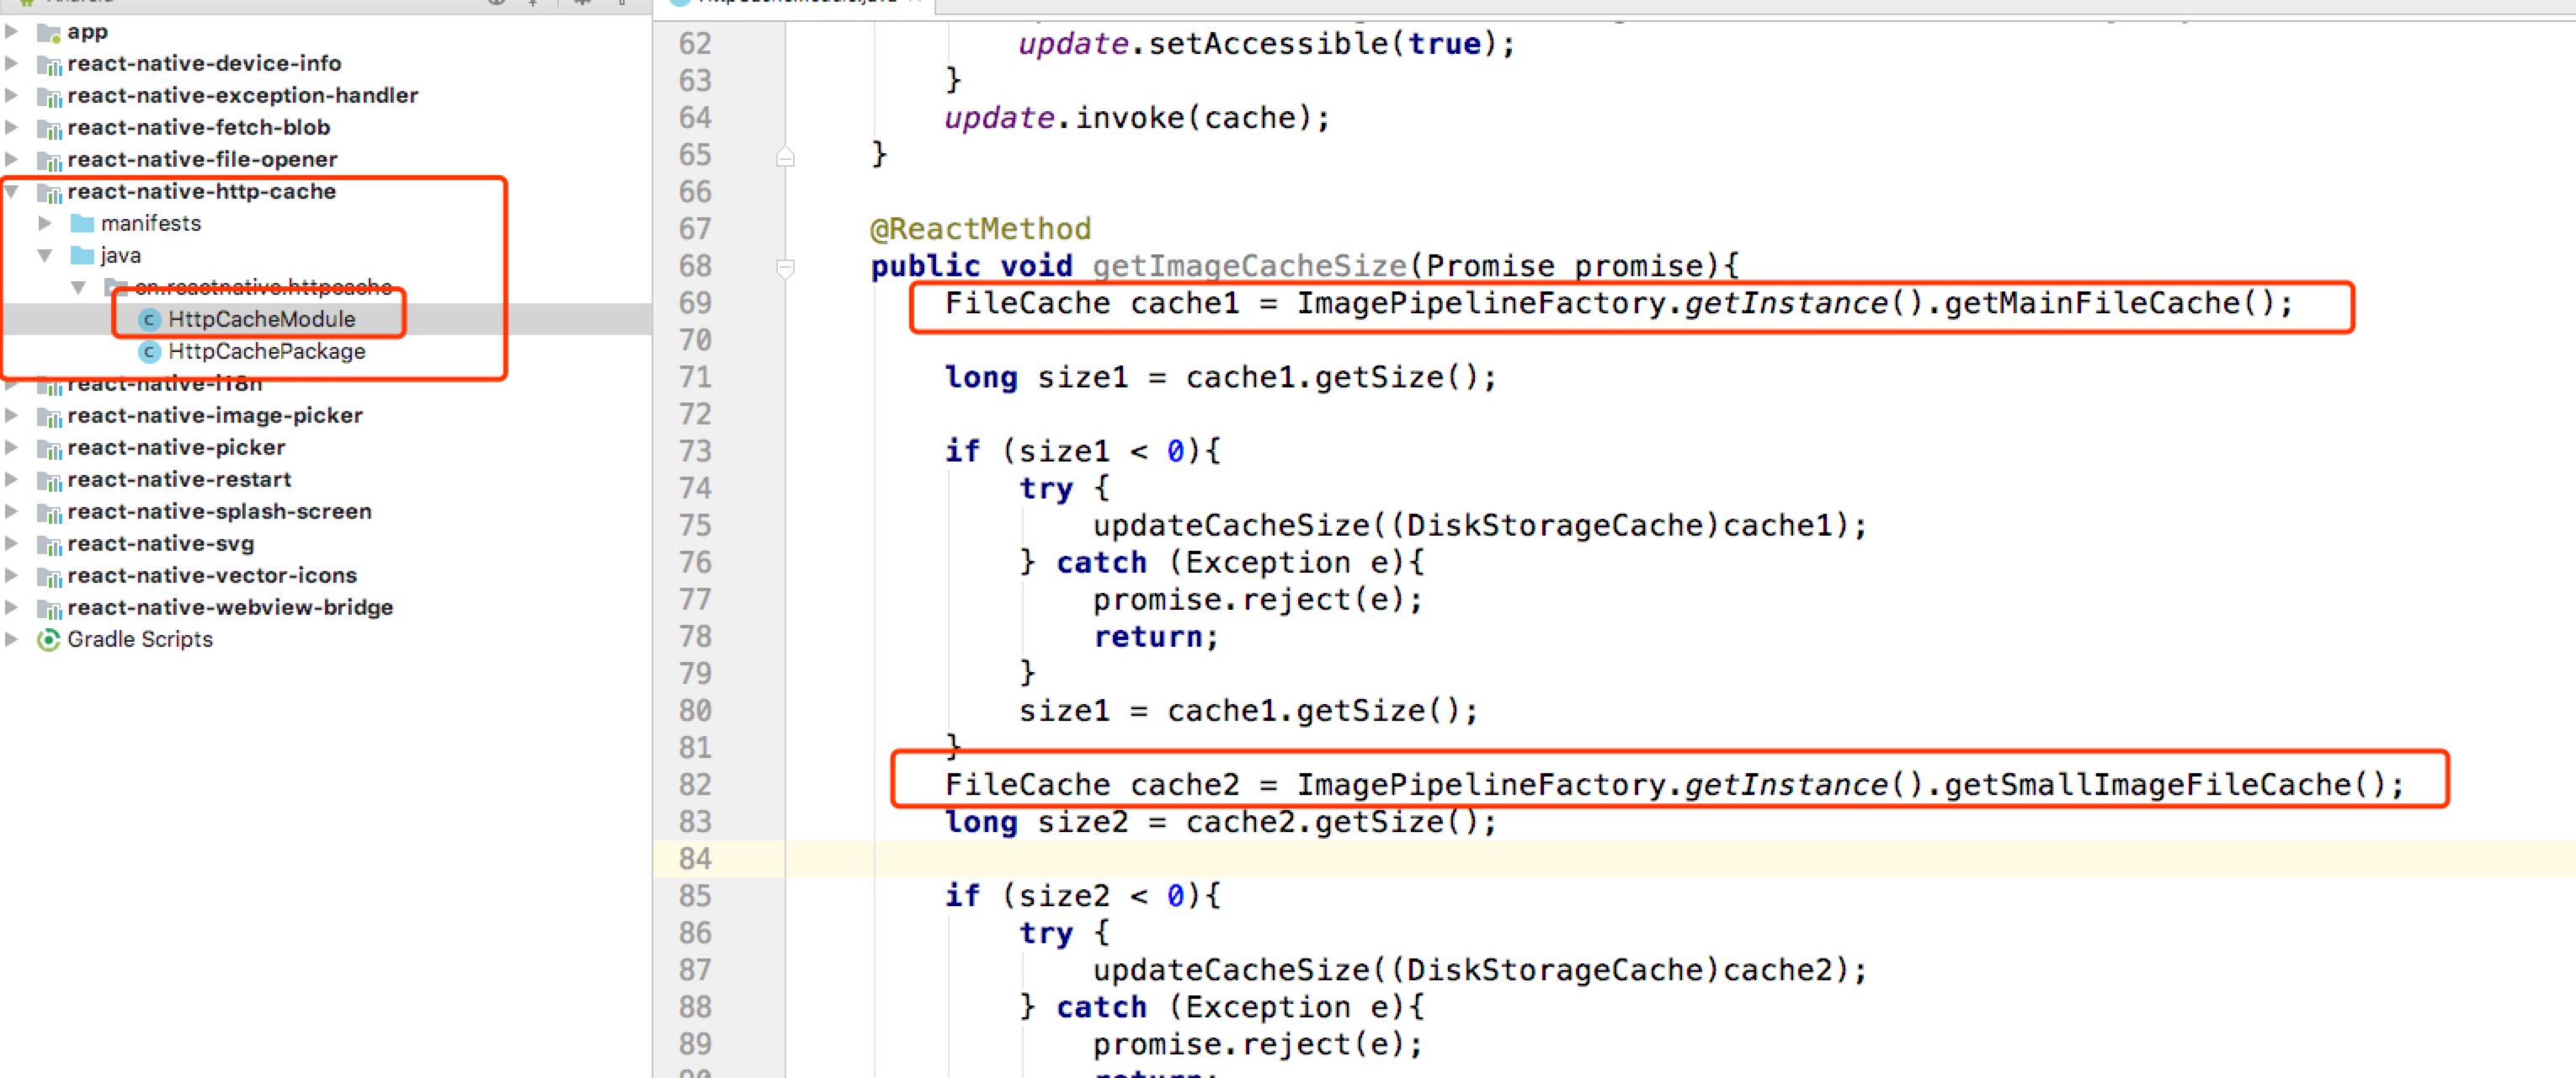Click the react-native-svg module icon
This screenshot has height=1078, width=2576.
click(x=49, y=544)
